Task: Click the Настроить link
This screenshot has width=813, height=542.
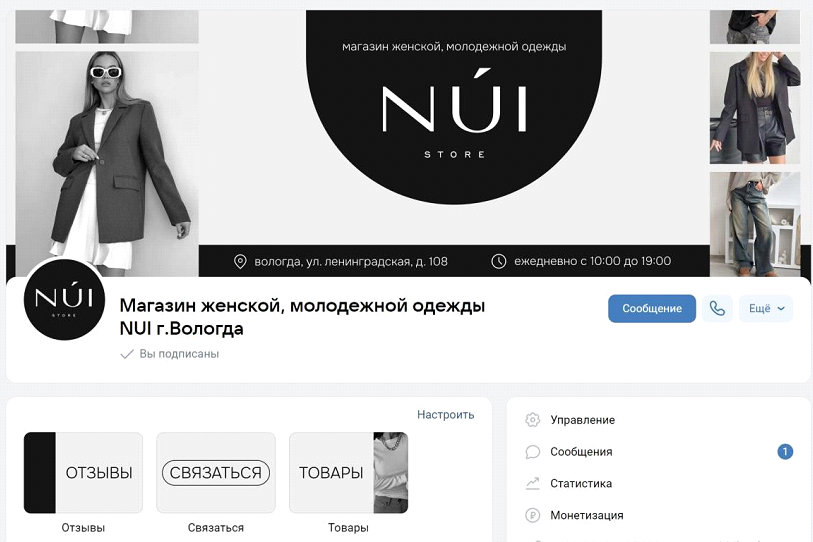Action: pos(445,414)
